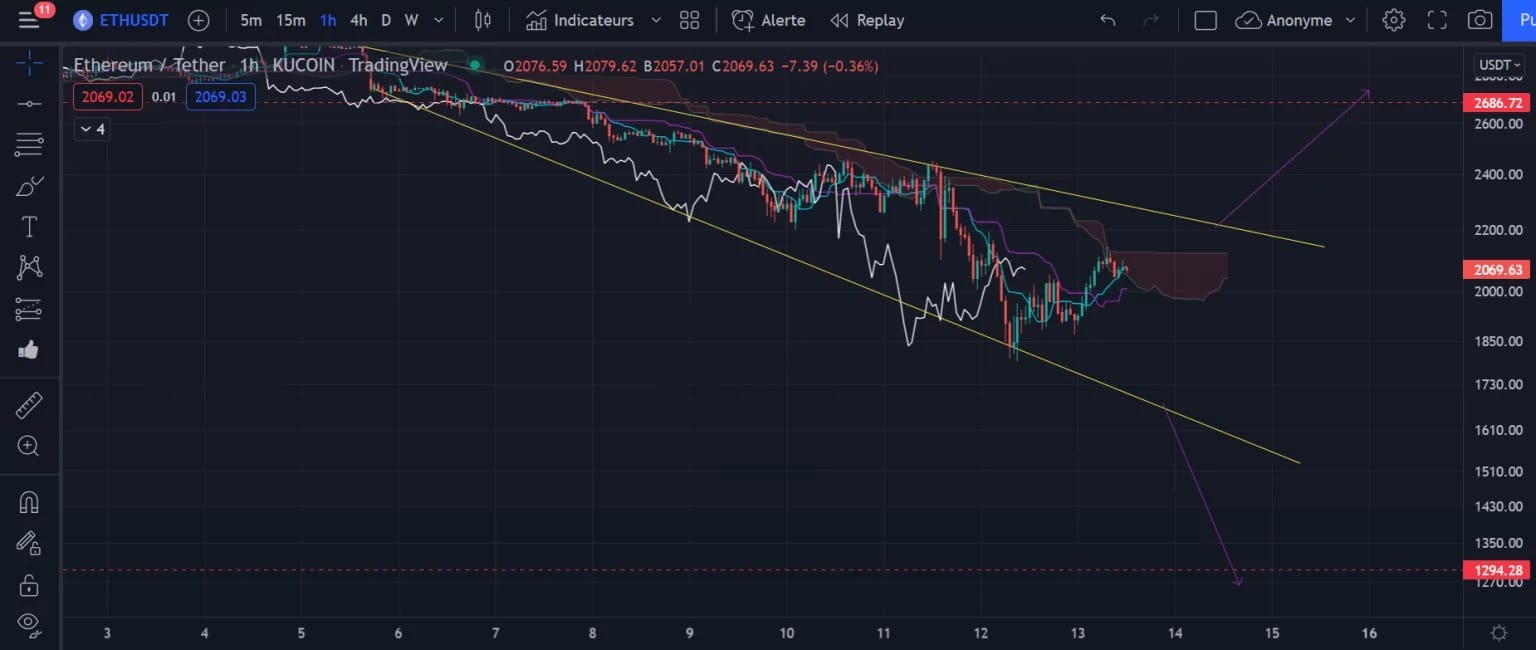Toggle lock all drawing tools
Image resolution: width=1536 pixels, height=650 pixels.
pyautogui.click(x=29, y=584)
